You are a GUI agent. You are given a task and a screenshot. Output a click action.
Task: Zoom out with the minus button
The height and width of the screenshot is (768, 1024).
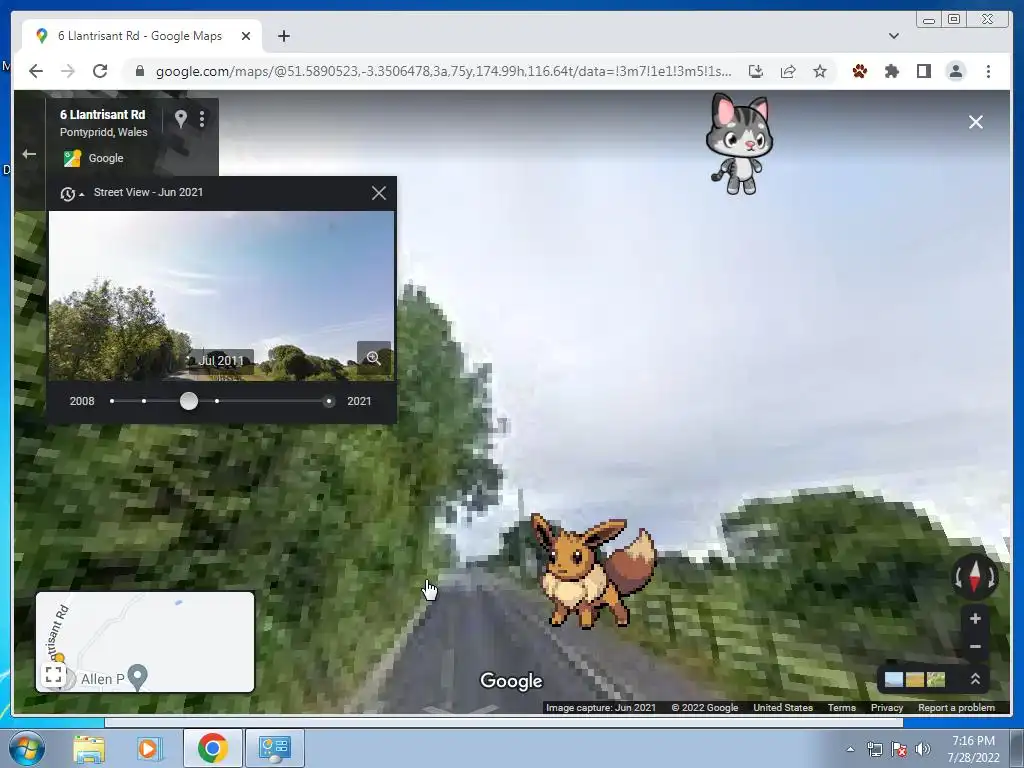[x=975, y=647]
